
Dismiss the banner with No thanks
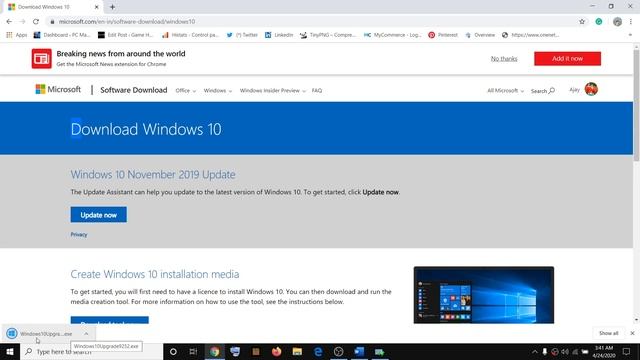(504, 59)
